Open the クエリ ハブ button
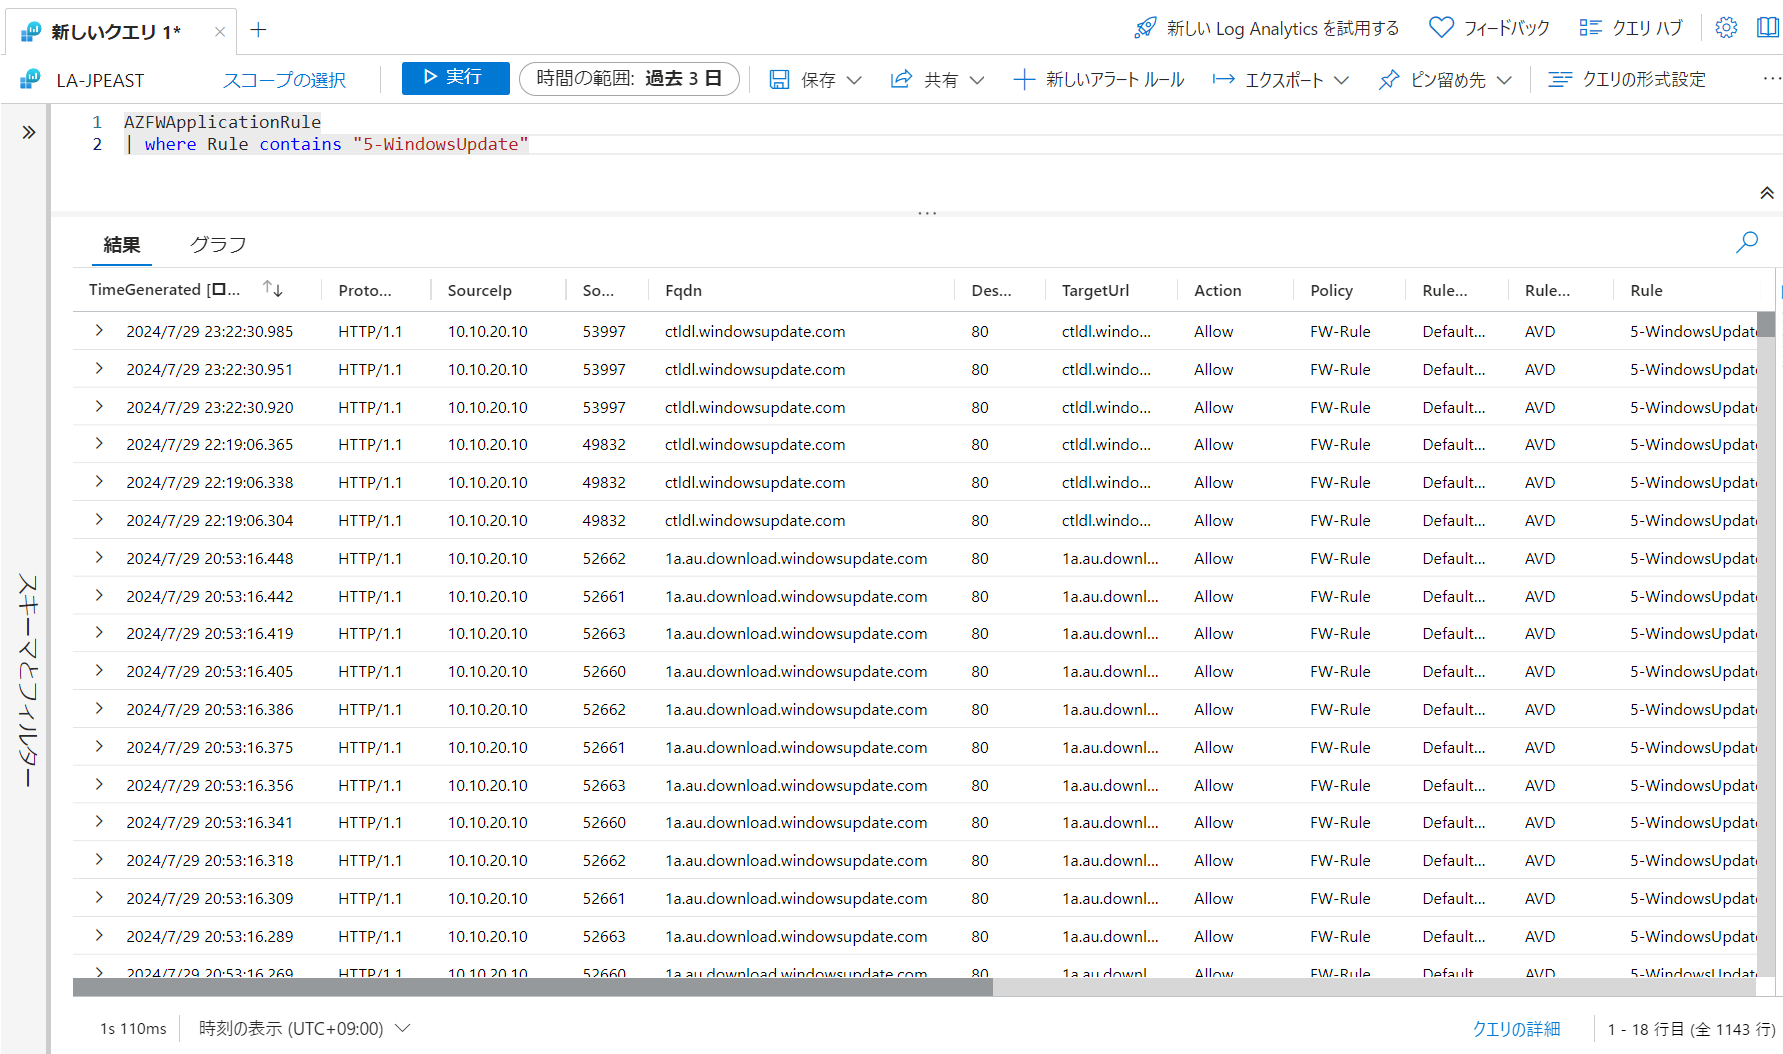This screenshot has height=1054, width=1783. tap(1631, 28)
